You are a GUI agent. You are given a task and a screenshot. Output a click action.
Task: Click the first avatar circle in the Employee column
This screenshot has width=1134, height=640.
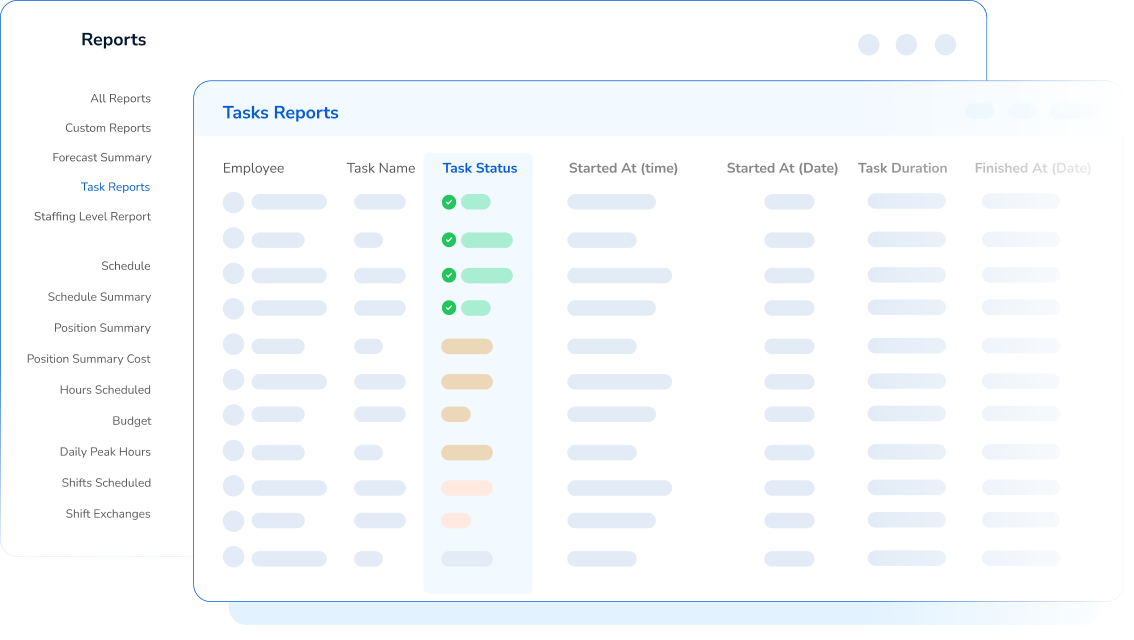point(233,201)
